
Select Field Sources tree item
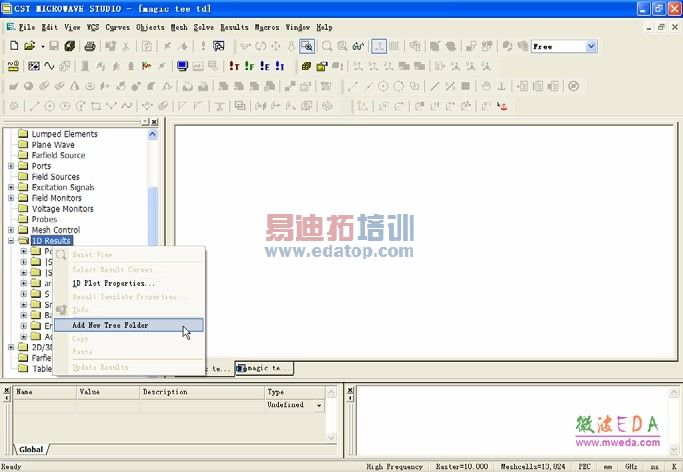point(56,176)
